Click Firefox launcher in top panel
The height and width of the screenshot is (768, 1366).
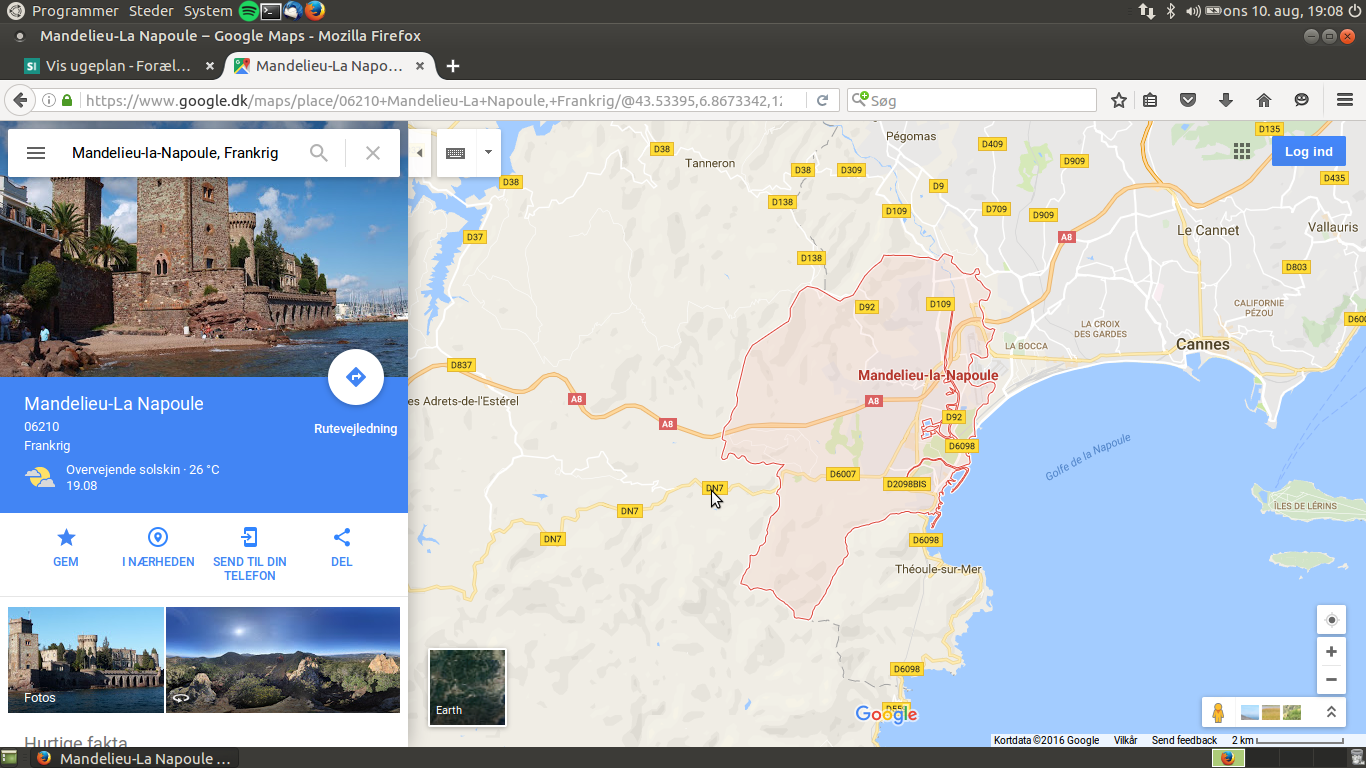coord(315,11)
